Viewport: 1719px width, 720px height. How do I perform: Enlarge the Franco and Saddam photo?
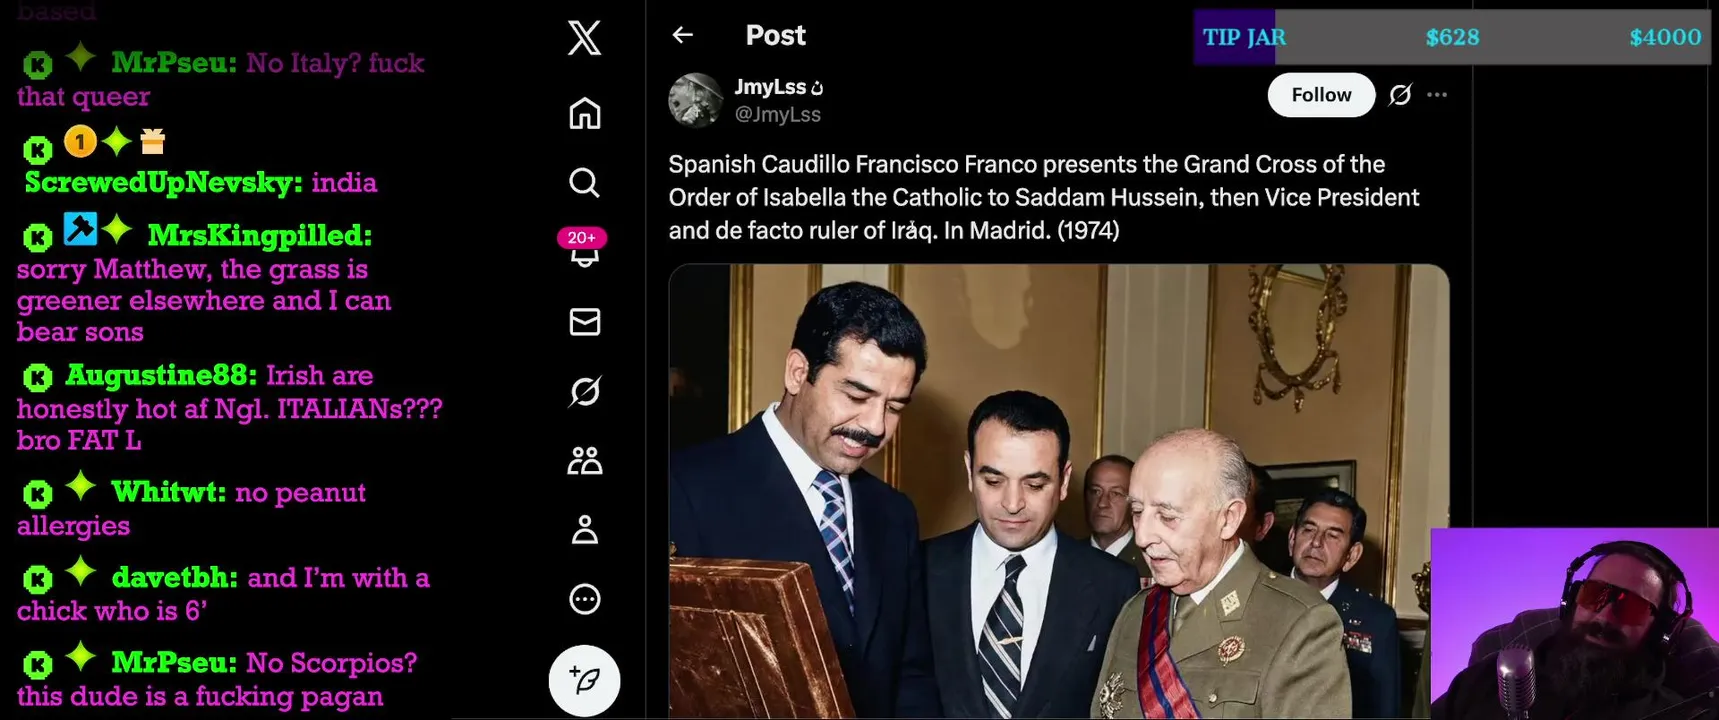(x=1058, y=491)
